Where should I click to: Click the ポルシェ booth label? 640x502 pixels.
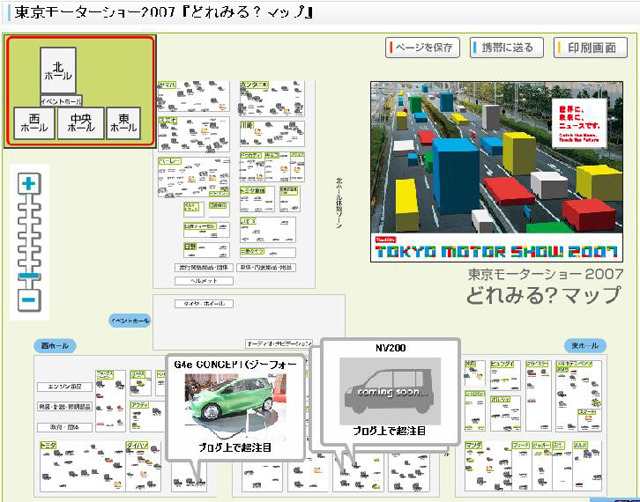pos(499,399)
